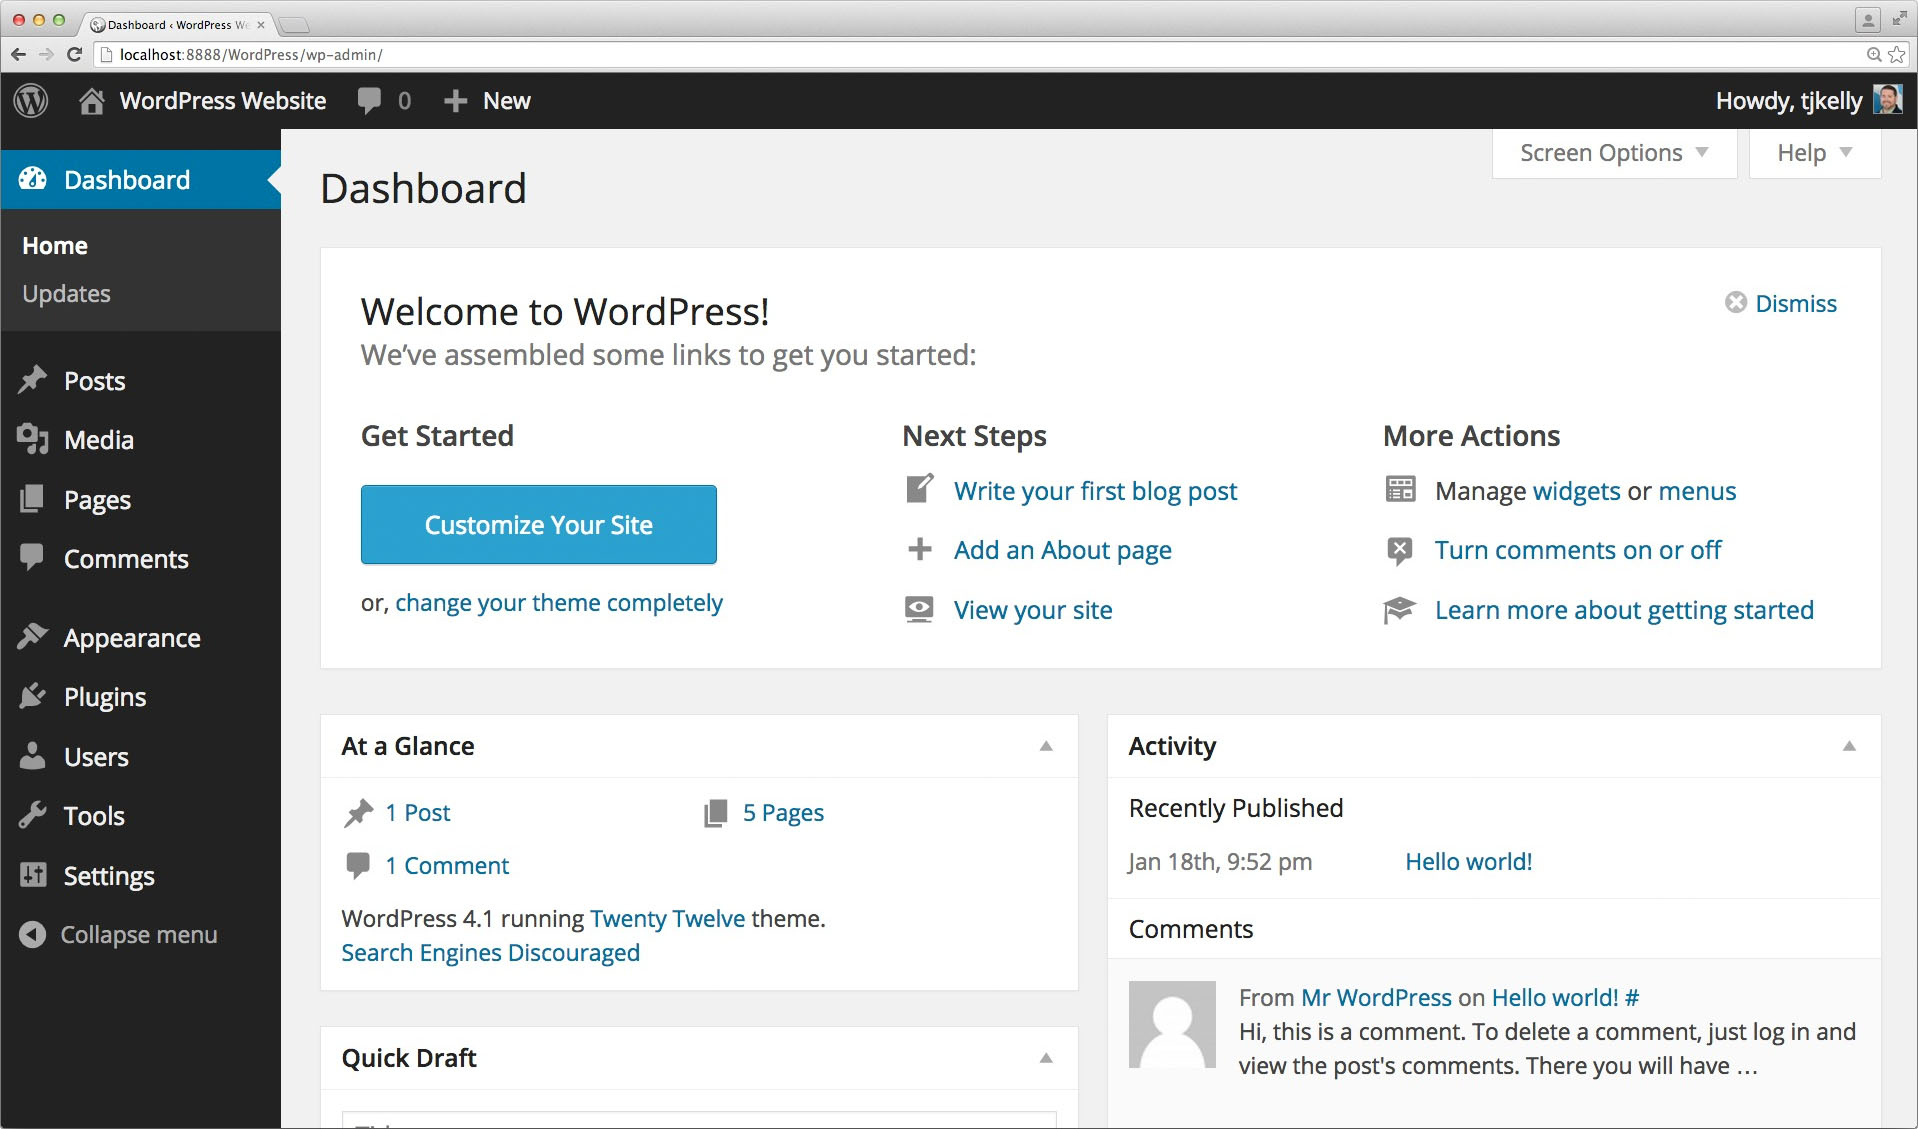The width and height of the screenshot is (1918, 1129).
Task: Collapse the Activity panel
Action: click(x=1849, y=746)
